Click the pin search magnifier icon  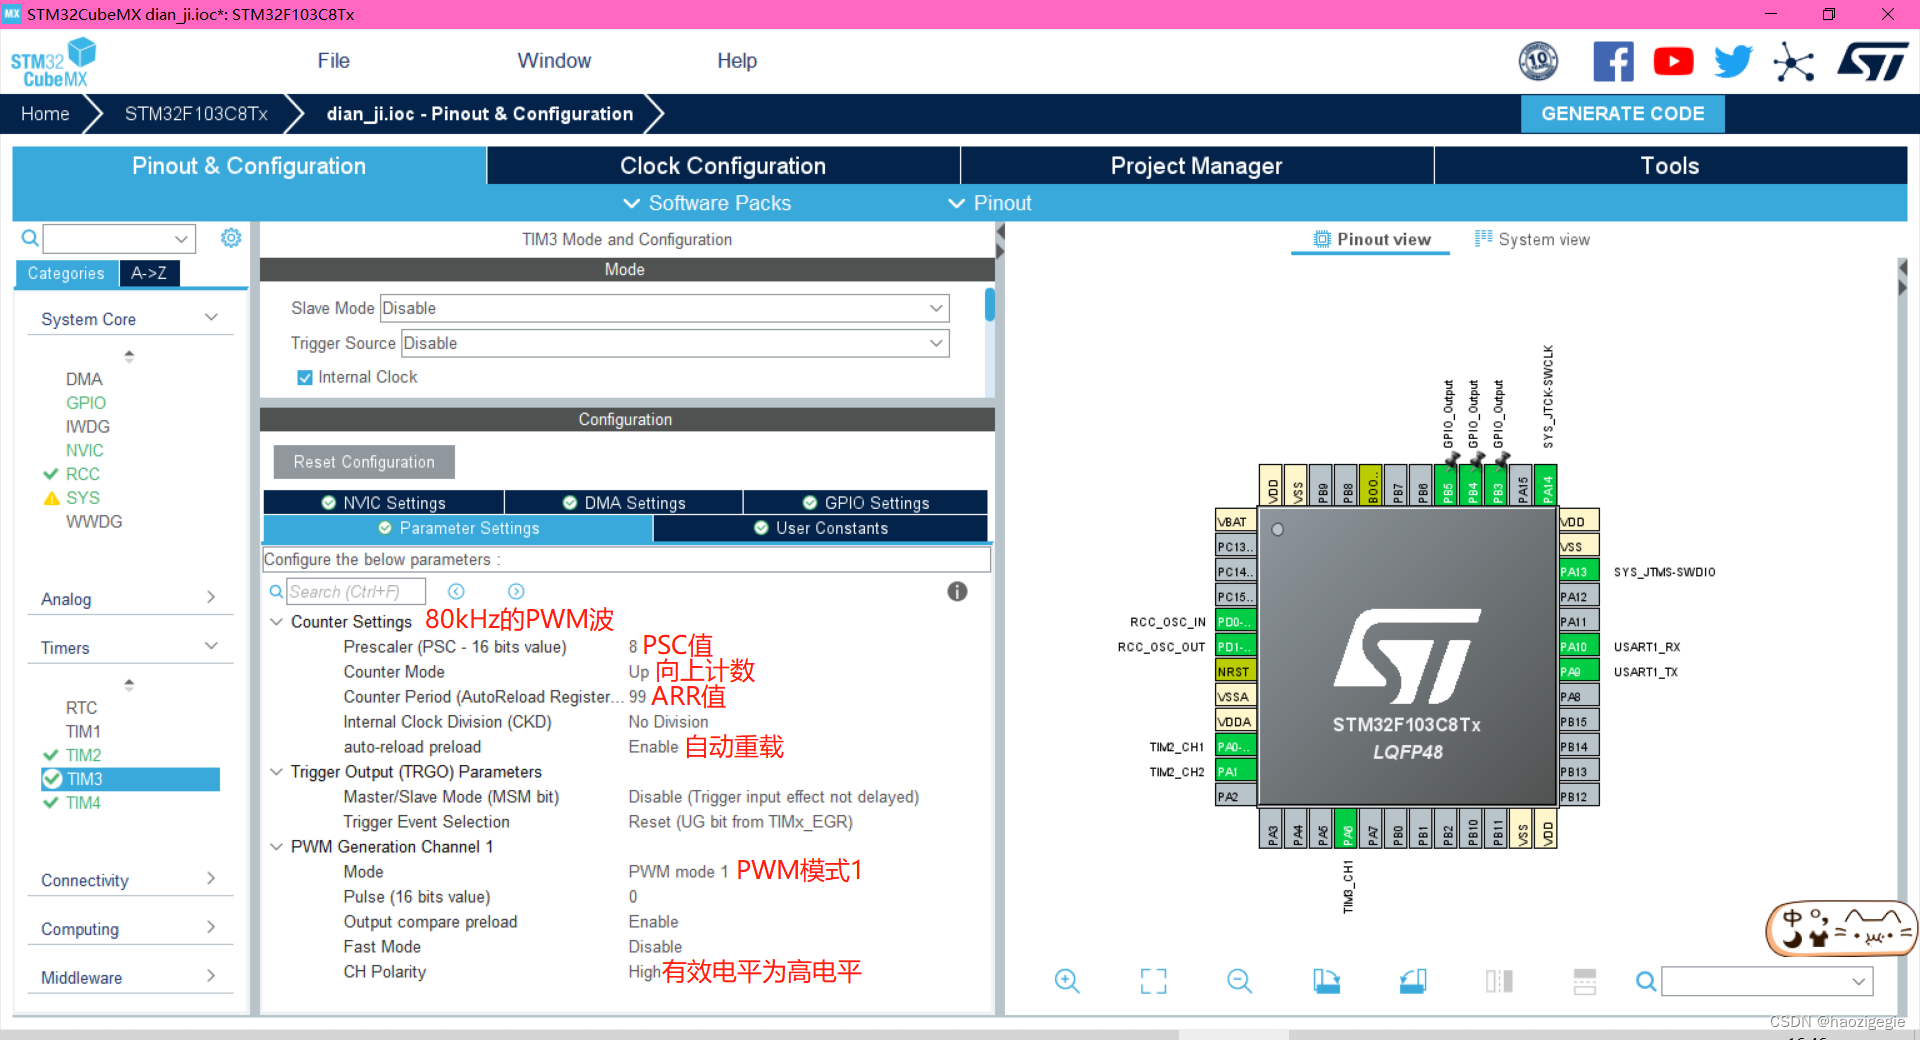pos(1646,981)
